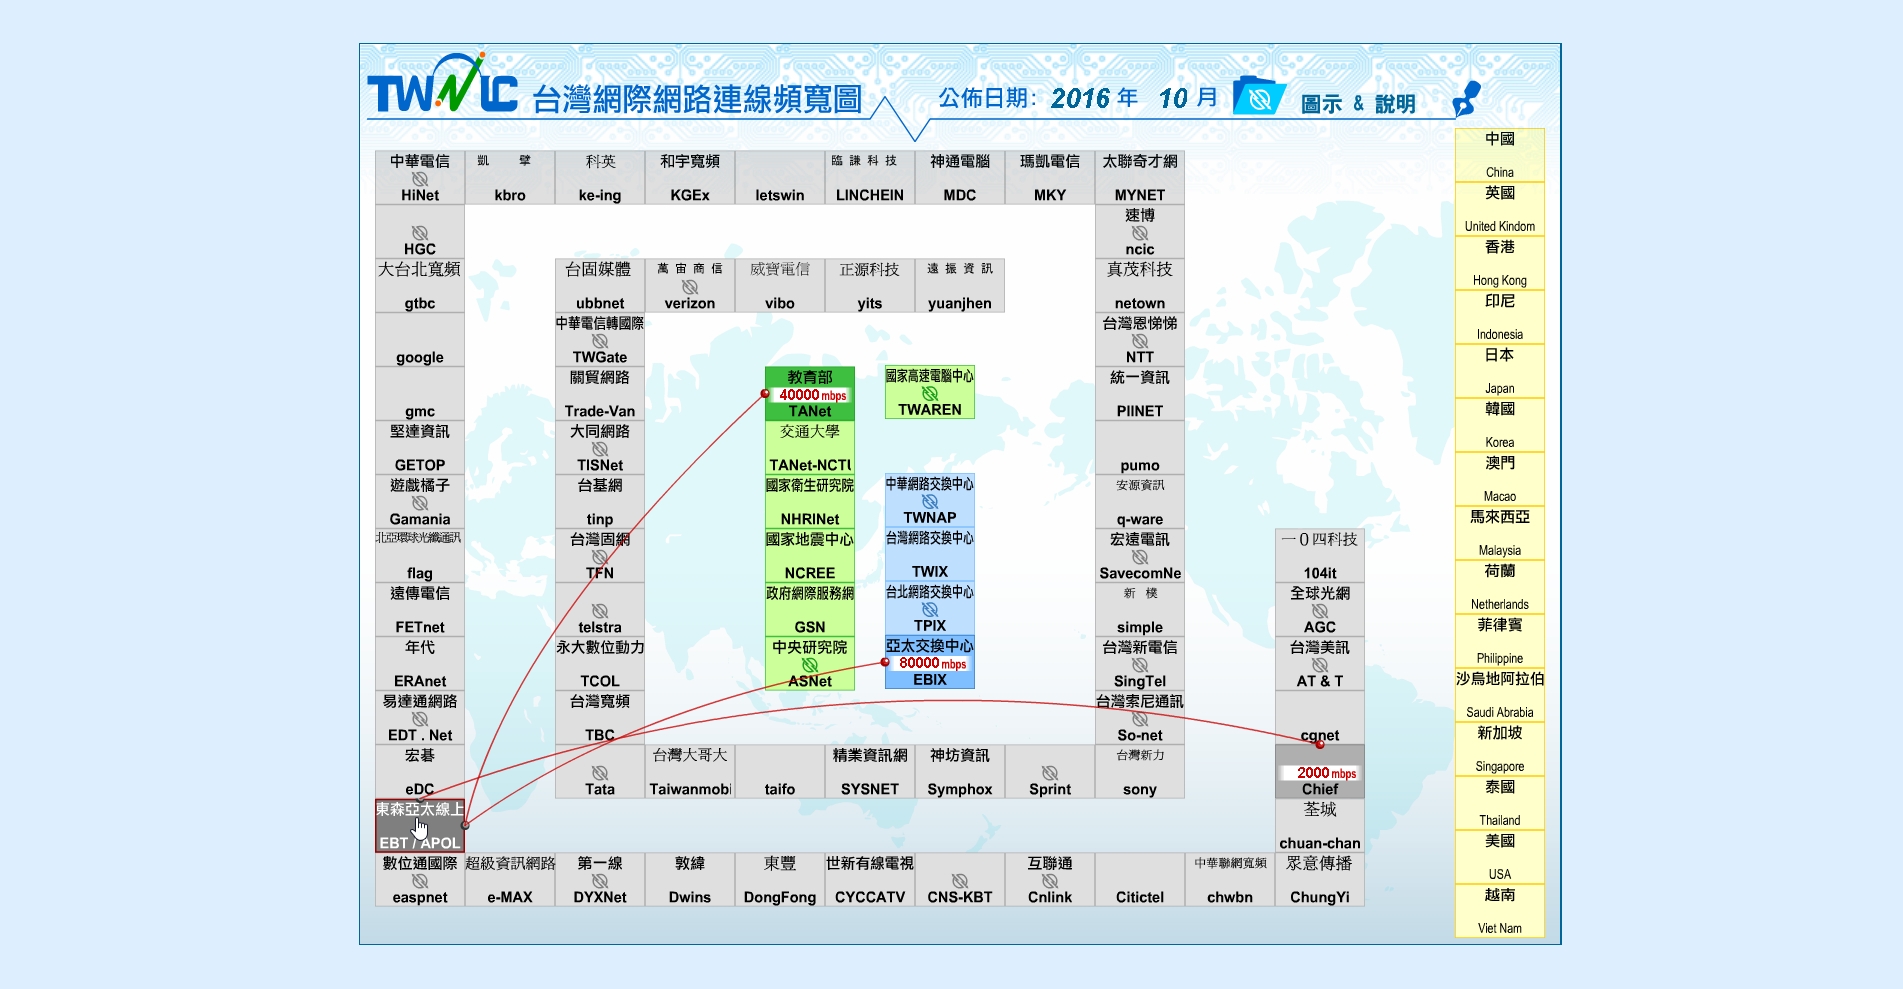This screenshot has height=989, width=1903.
Task: Click the crossed-circle icon in CNS-KBT box
Action: point(960,881)
